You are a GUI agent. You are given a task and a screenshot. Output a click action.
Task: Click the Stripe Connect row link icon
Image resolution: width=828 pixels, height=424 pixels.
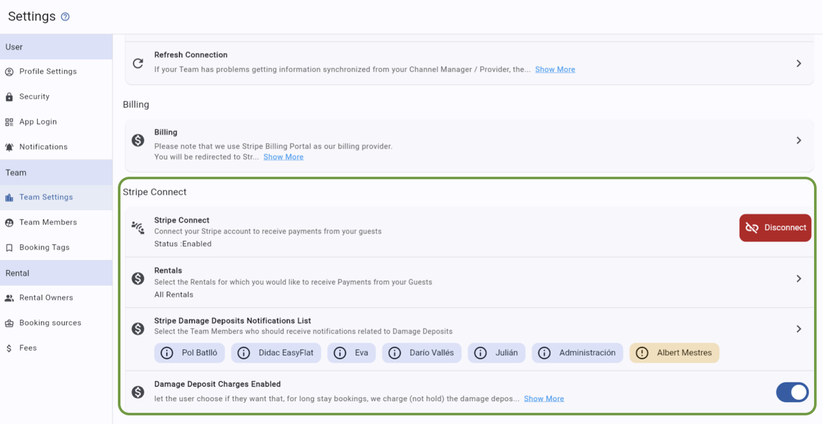point(138,228)
